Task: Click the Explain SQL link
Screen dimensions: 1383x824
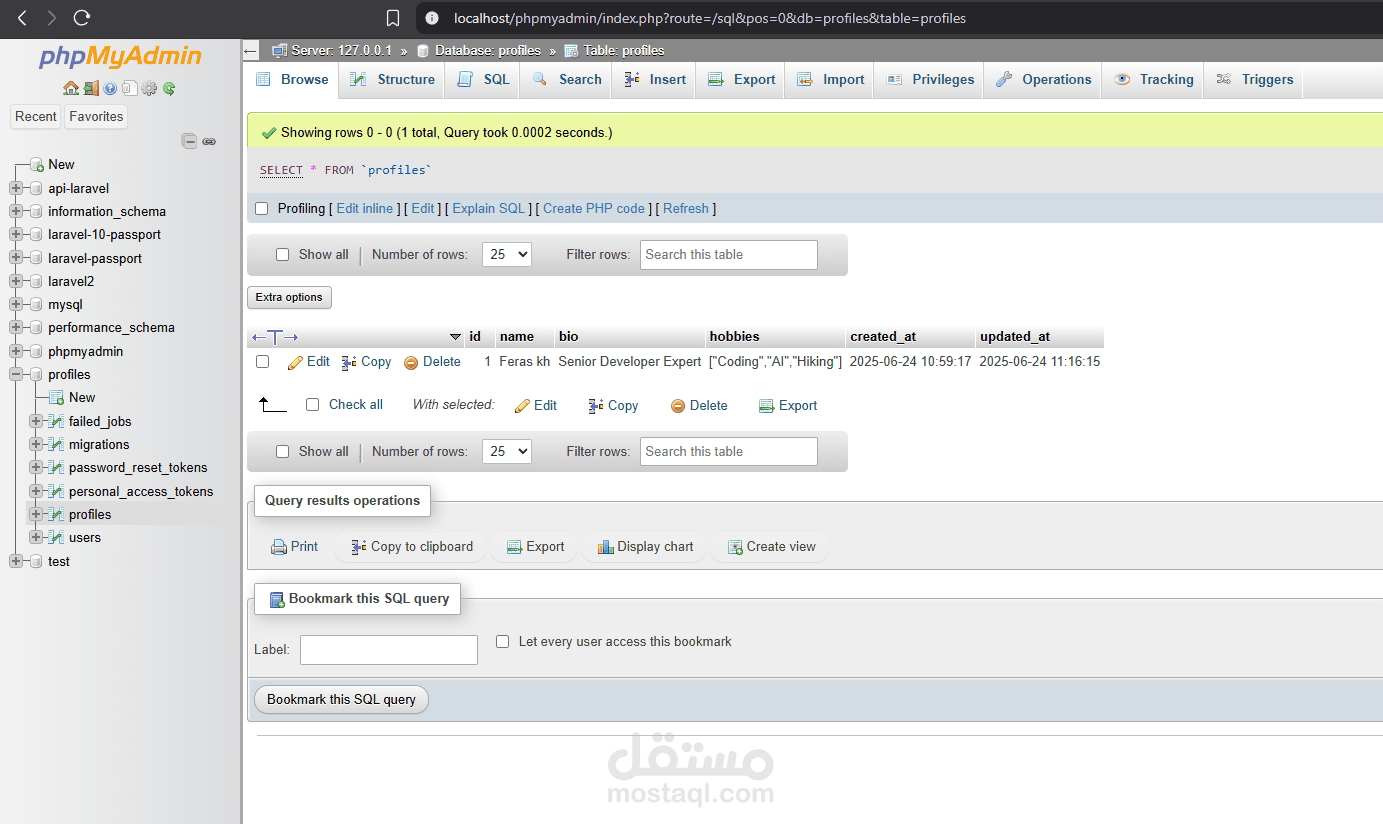Action: click(x=489, y=209)
